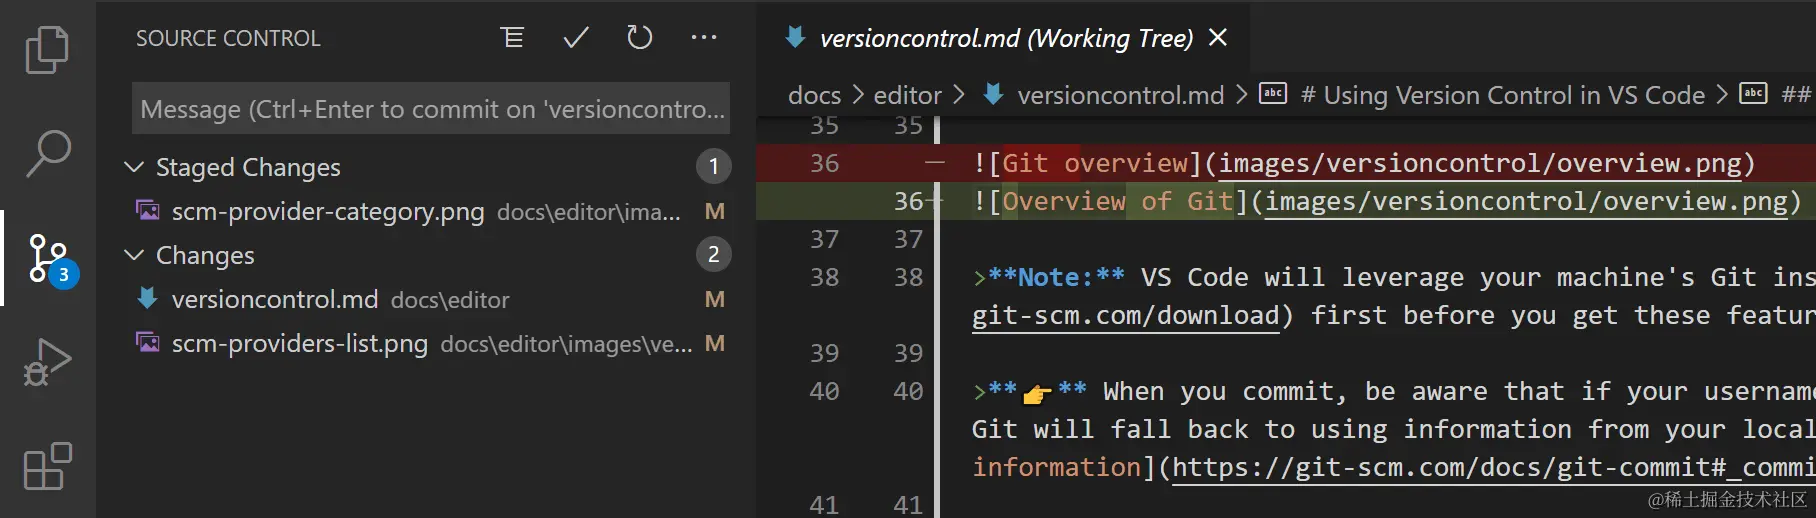This screenshot has width=1816, height=518.
Task: Click the images/versioncontrol/overview.png link in removed line
Action: pos(1480,163)
